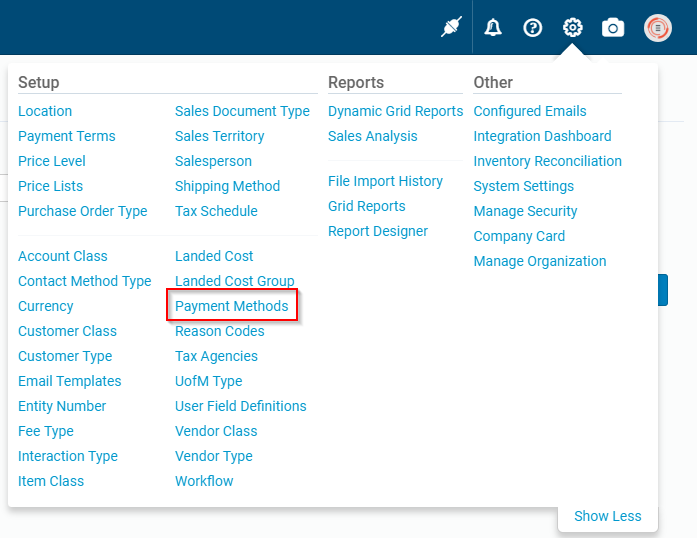The image size is (697, 538).
Task: Open the notifications bell
Action: [493, 28]
